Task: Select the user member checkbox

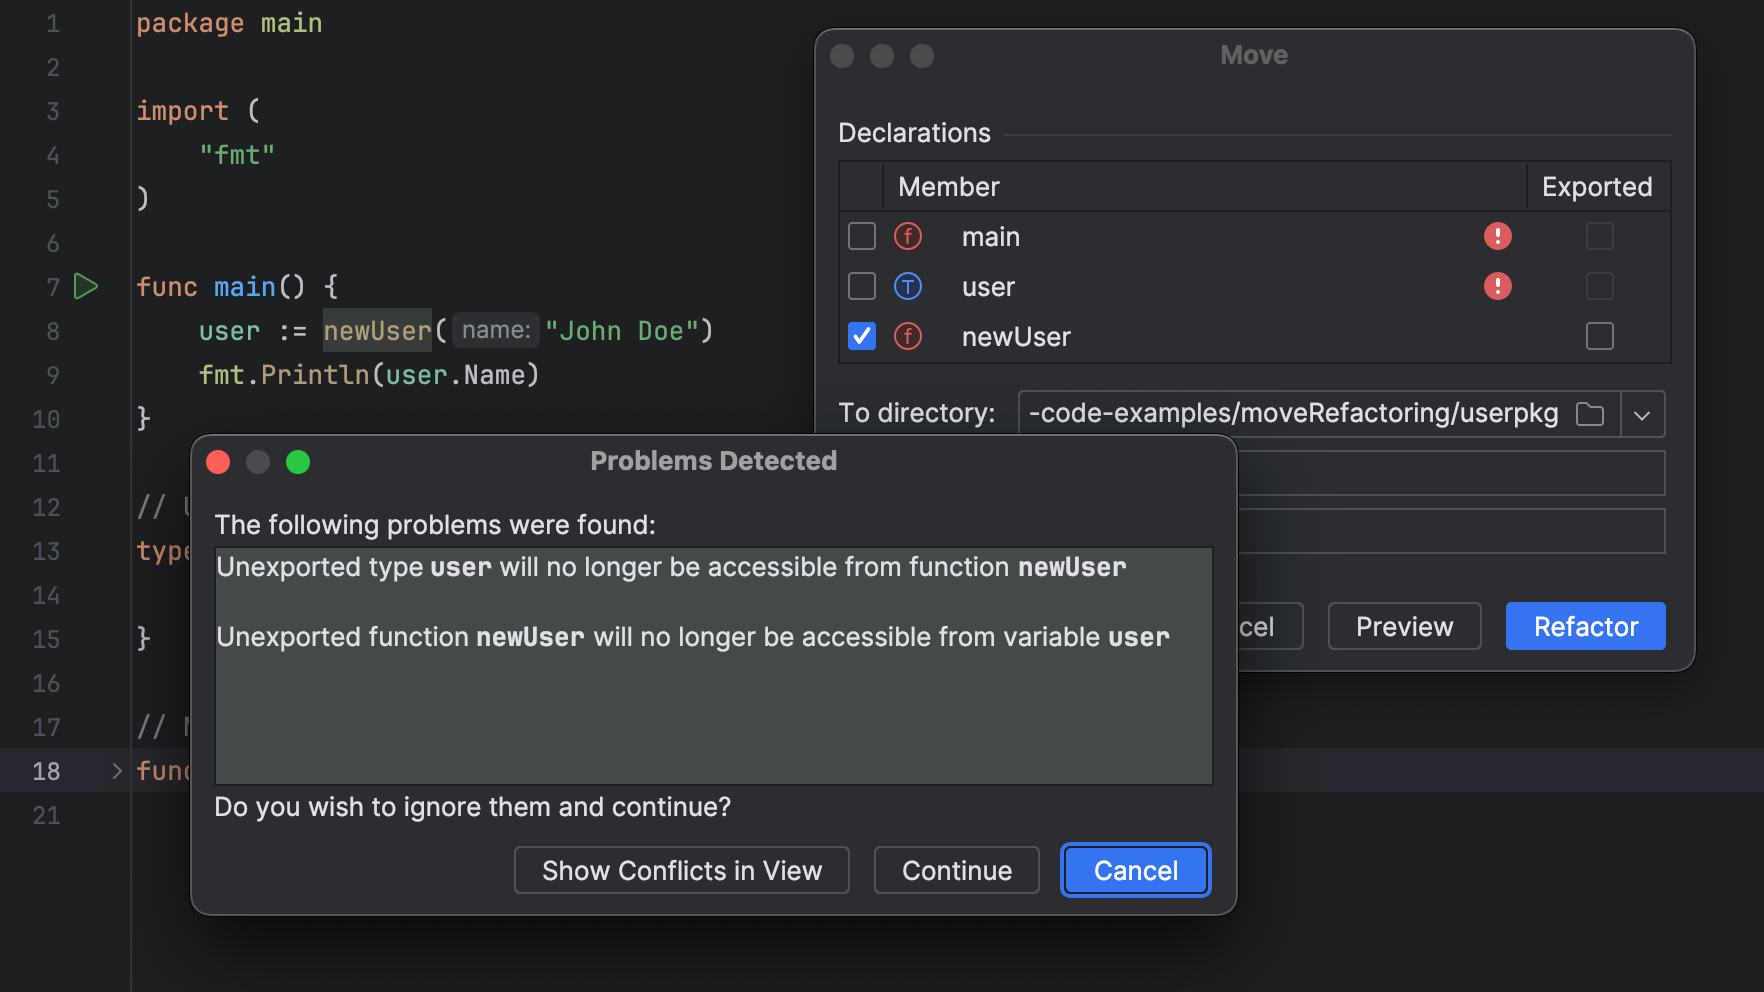Action: [861, 286]
